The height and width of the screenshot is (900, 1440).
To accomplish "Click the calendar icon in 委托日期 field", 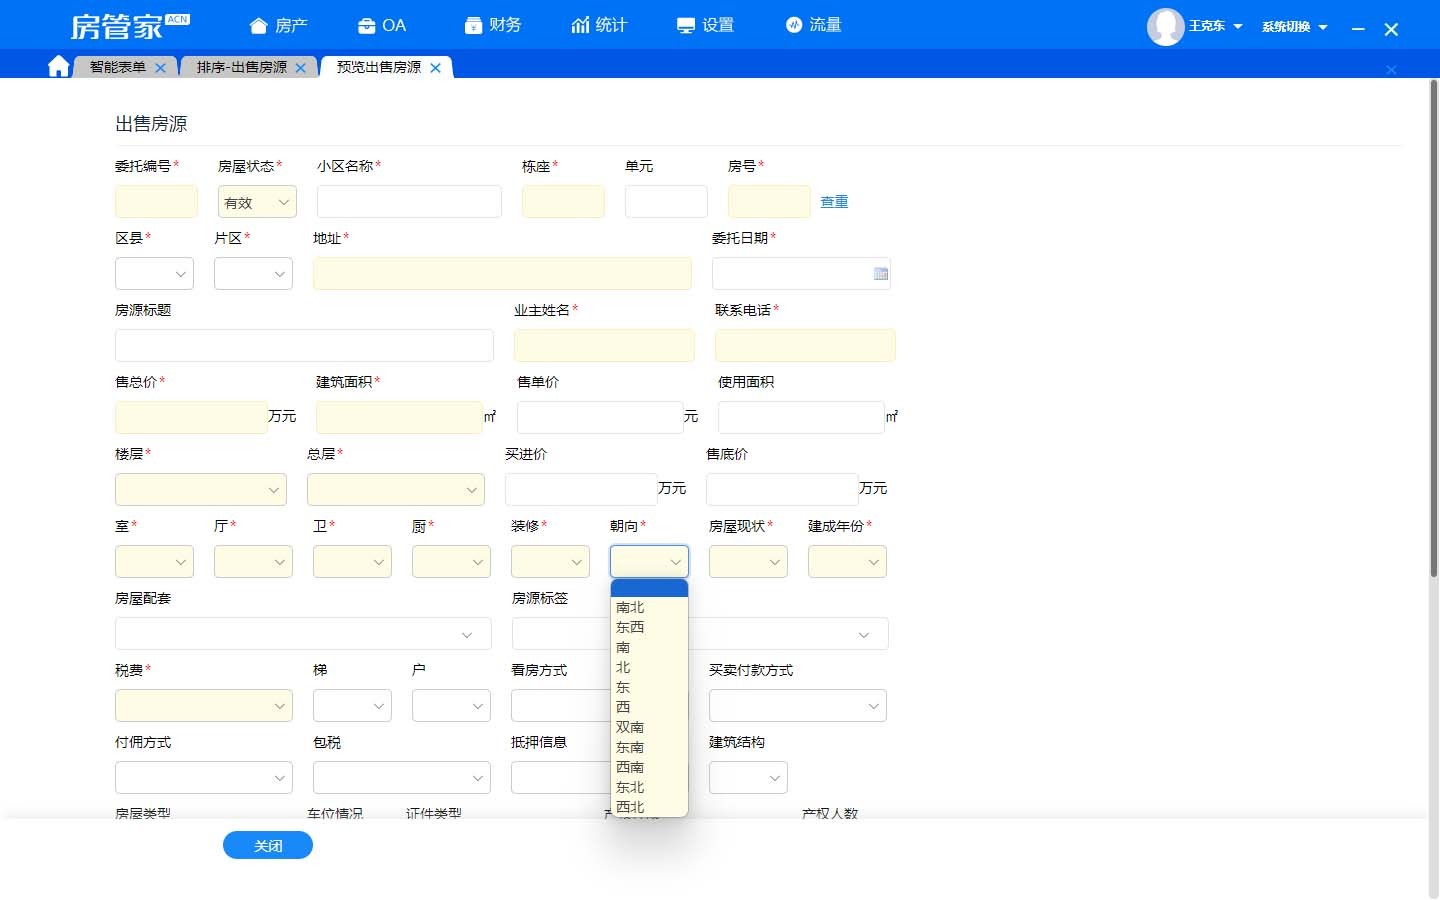I will [x=880, y=274].
